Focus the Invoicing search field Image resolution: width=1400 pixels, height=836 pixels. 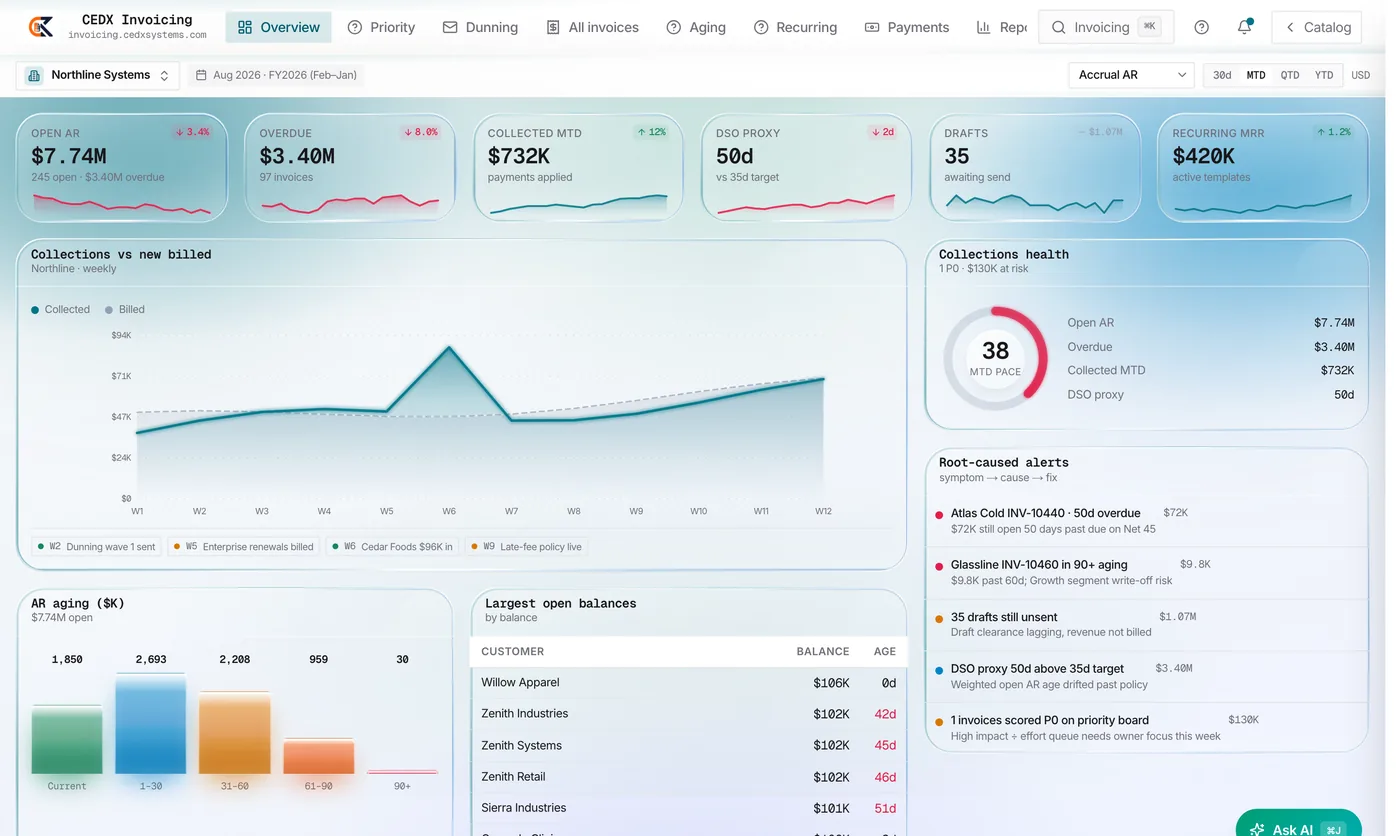click(1106, 27)
